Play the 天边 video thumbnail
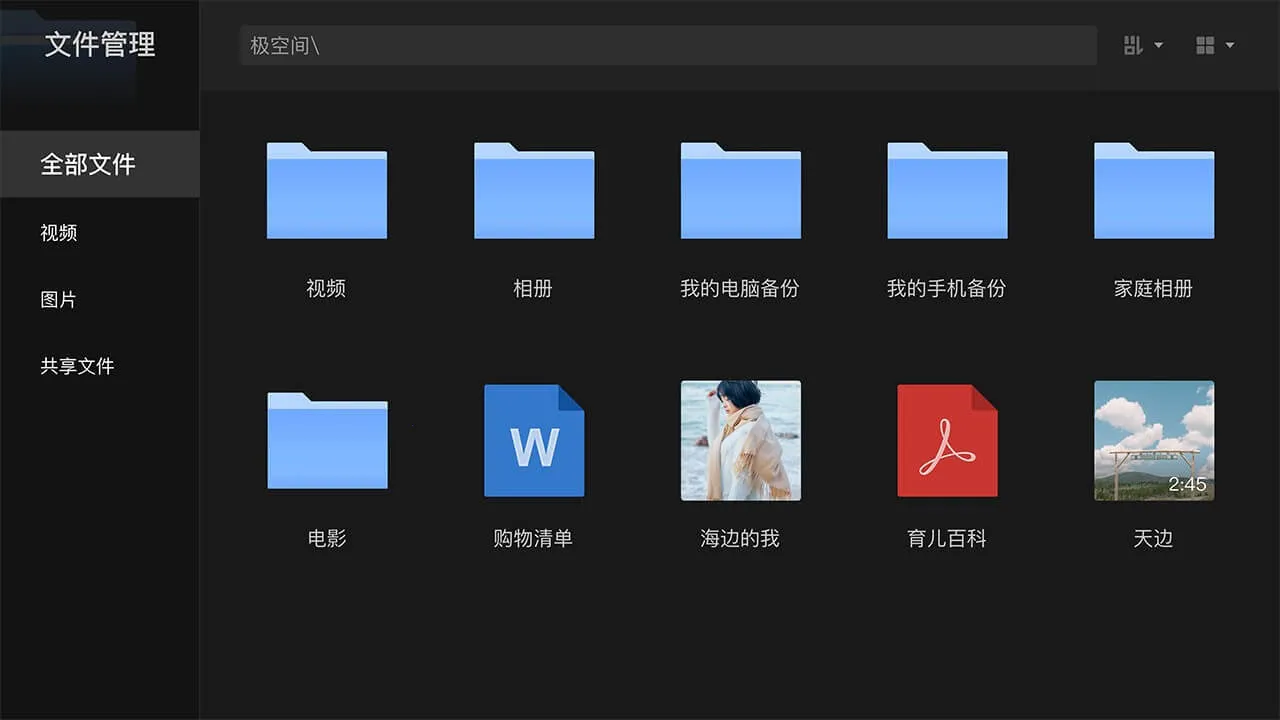 (x=1154, y=441)
